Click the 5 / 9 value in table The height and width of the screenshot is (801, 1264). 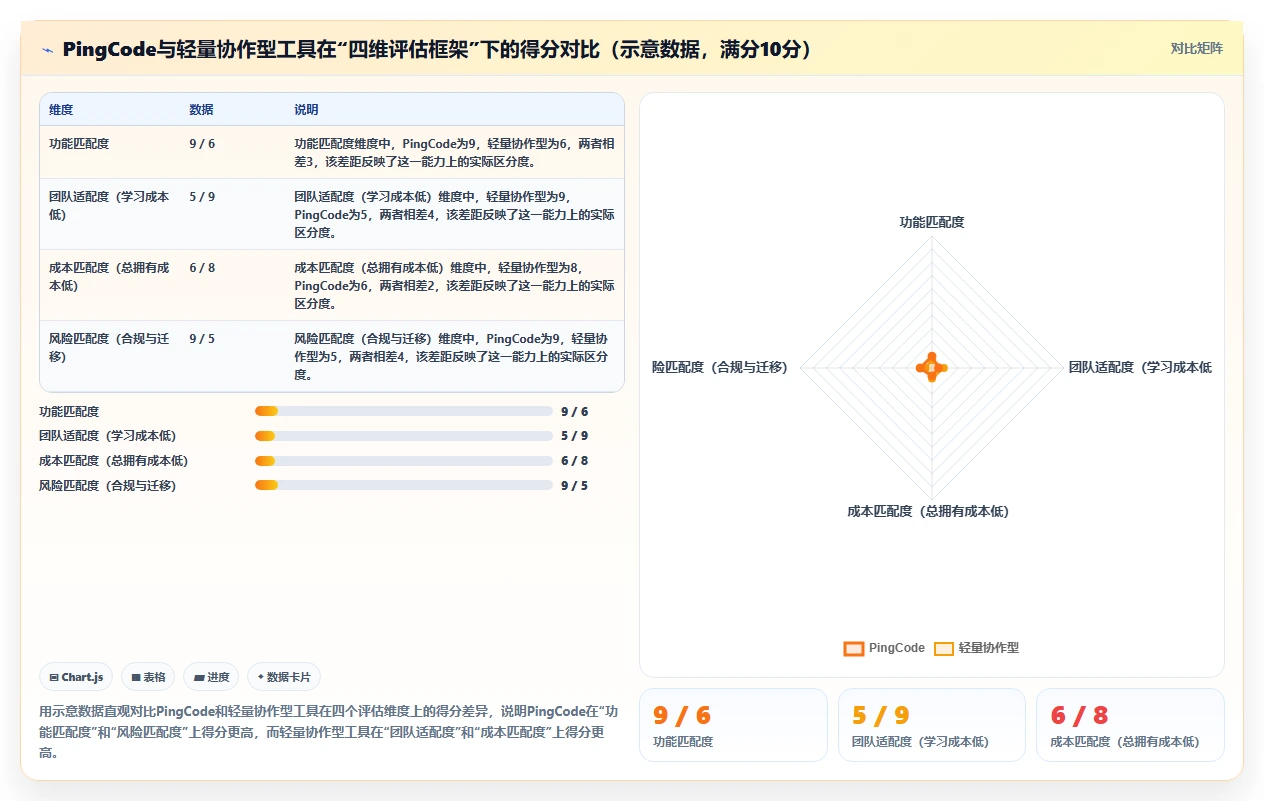pyautogui.click(x=202, y=197)
